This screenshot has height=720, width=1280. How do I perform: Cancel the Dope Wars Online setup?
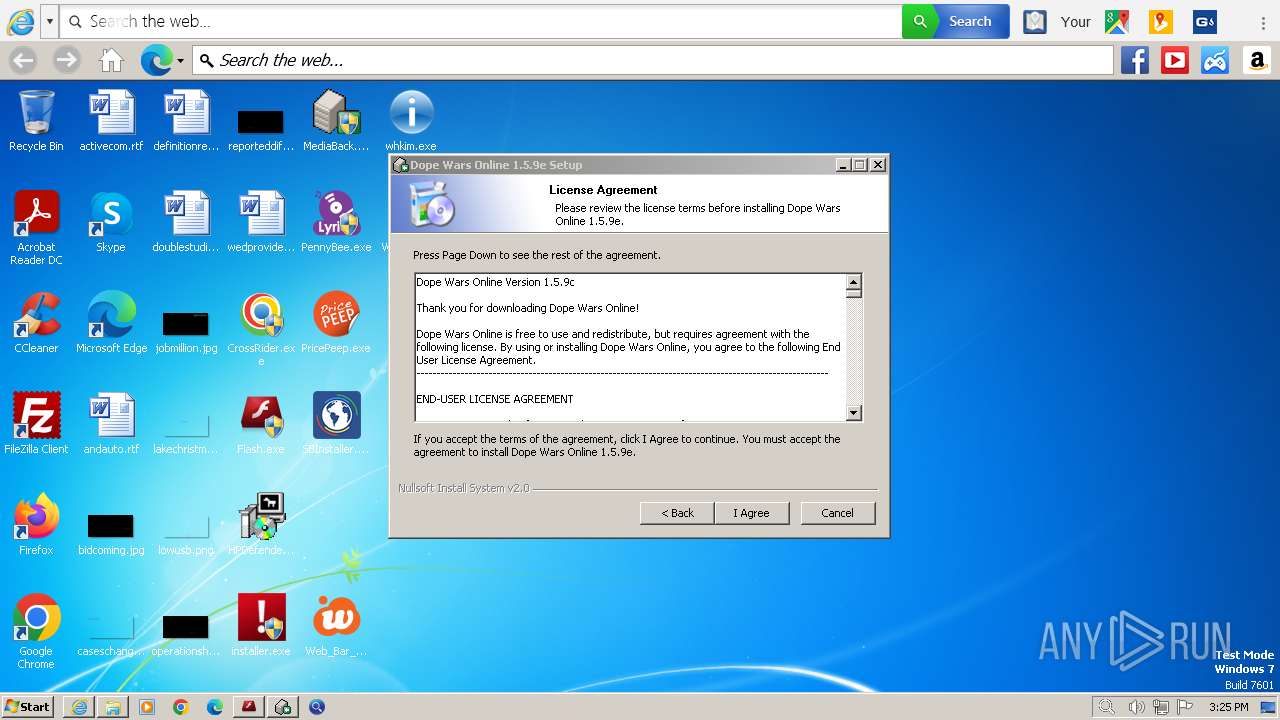[x=837, y=513]
